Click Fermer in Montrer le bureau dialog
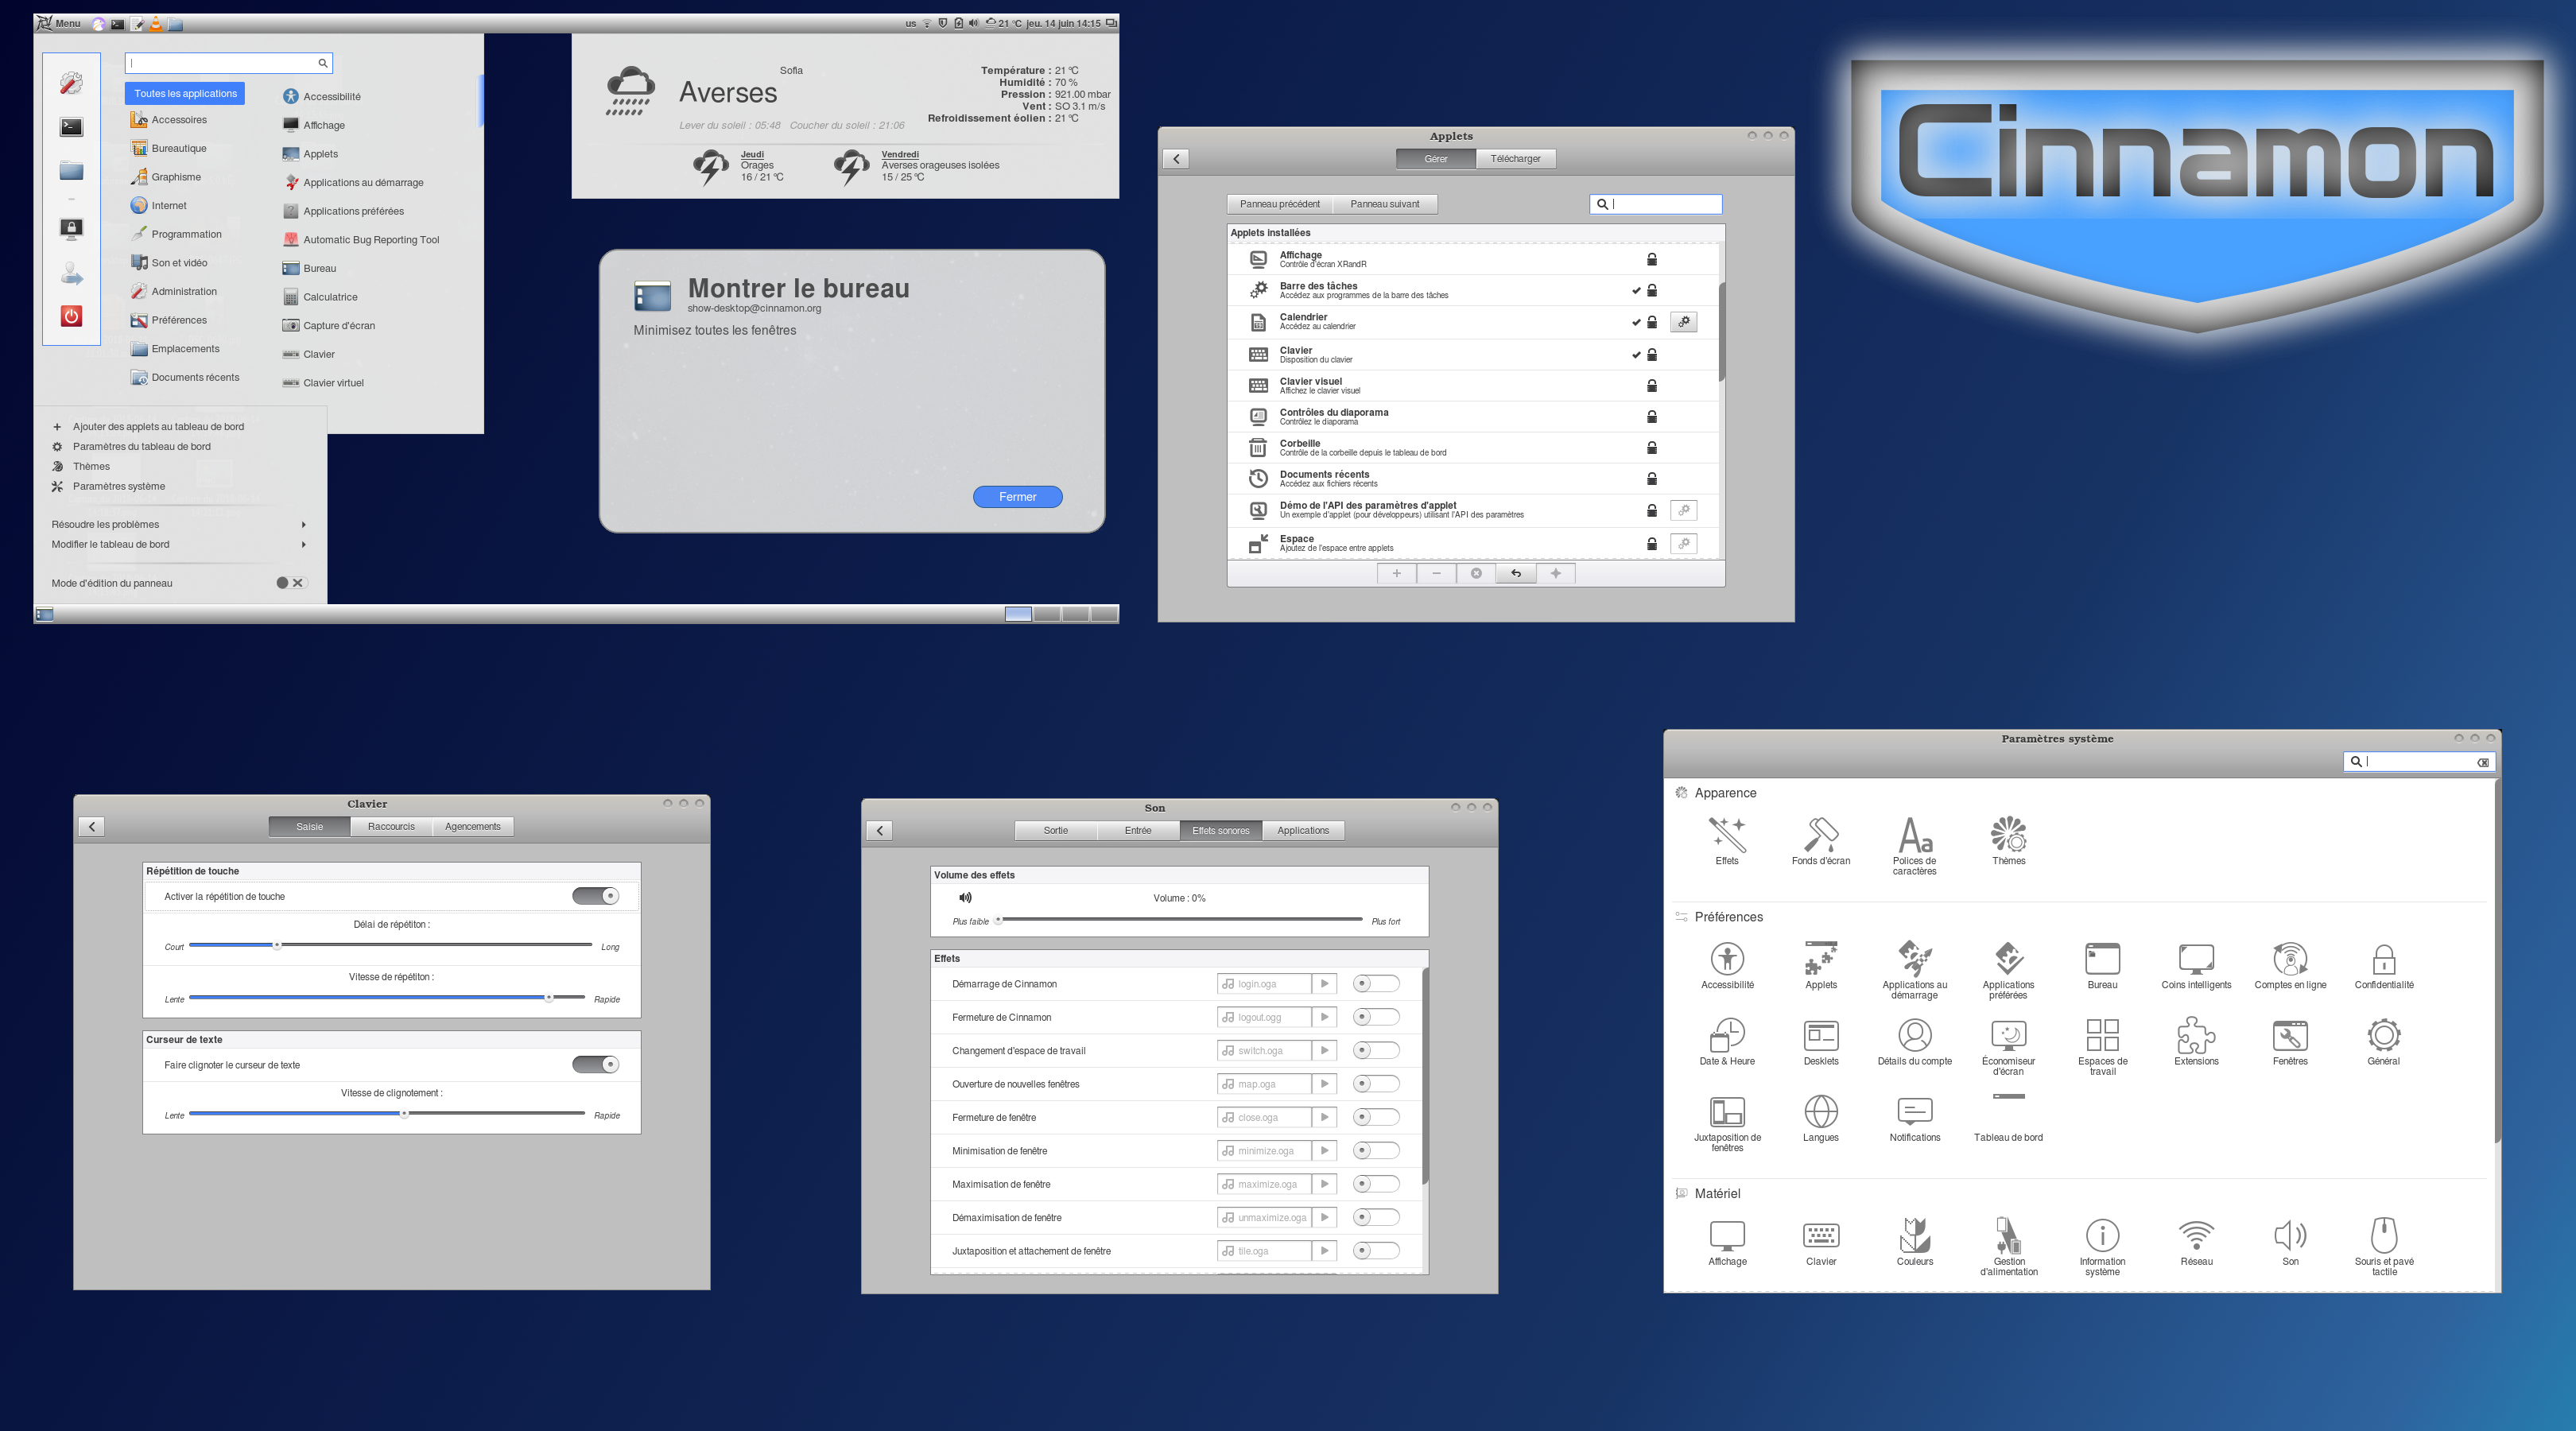 1017,497
